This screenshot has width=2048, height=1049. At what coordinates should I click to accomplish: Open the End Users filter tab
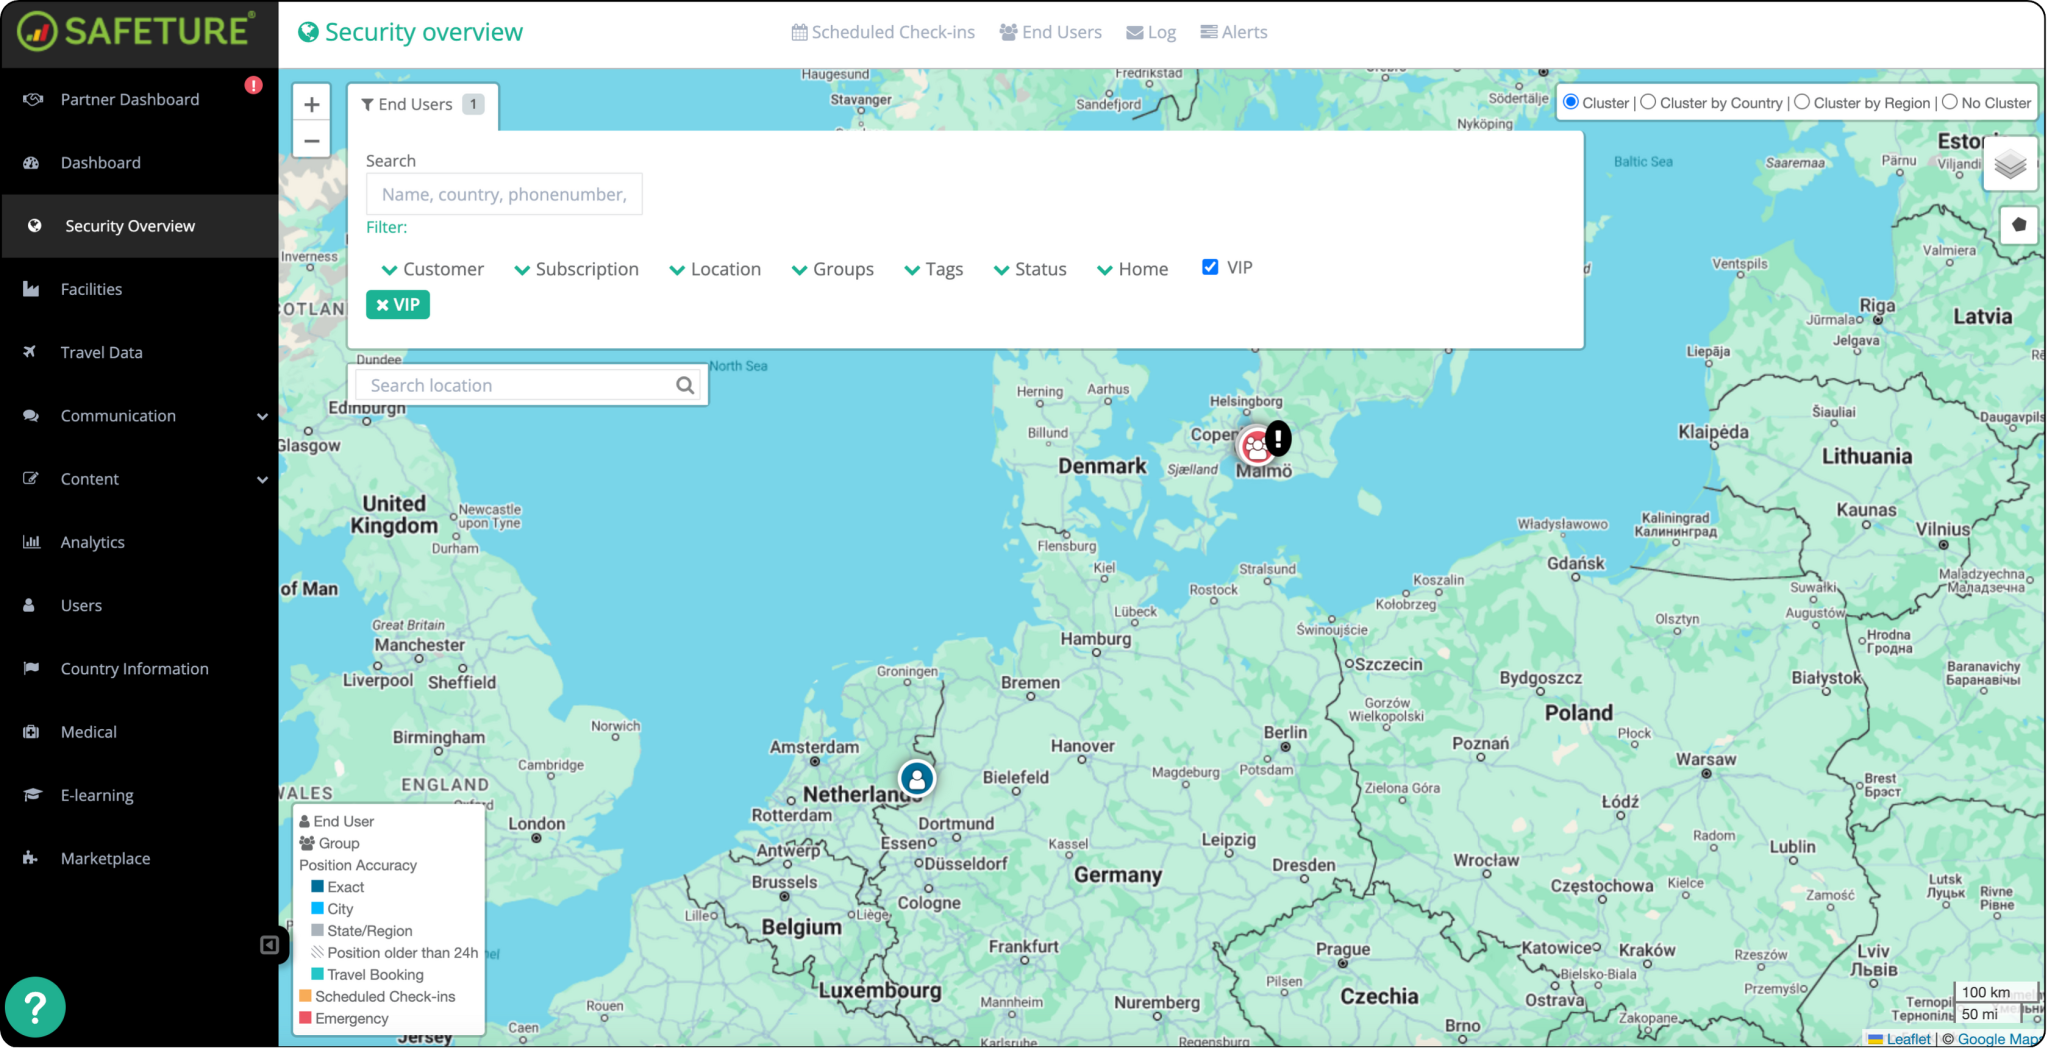point(422,105)
